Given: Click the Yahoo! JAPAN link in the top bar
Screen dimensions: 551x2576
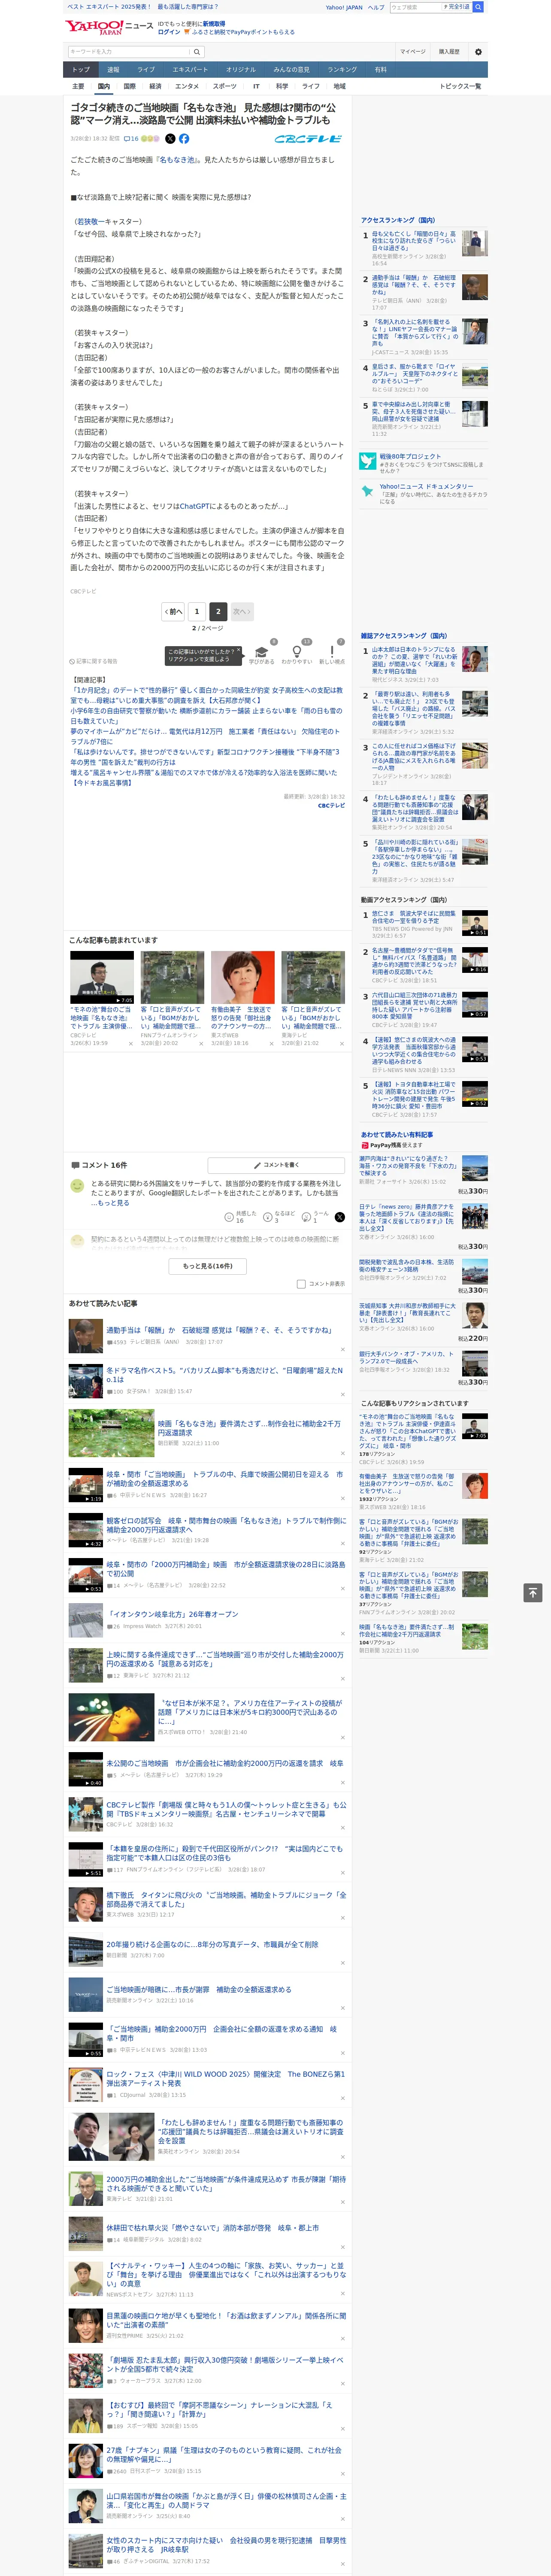Looking at the screenshot, I should (344, 7).
